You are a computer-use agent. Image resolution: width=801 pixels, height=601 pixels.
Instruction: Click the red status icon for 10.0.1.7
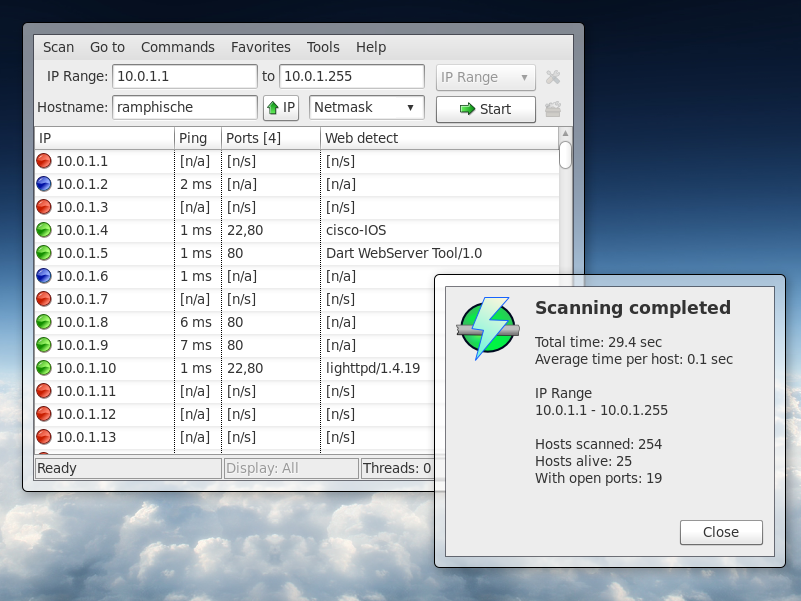pyautogui.click(x=44, y=299)
